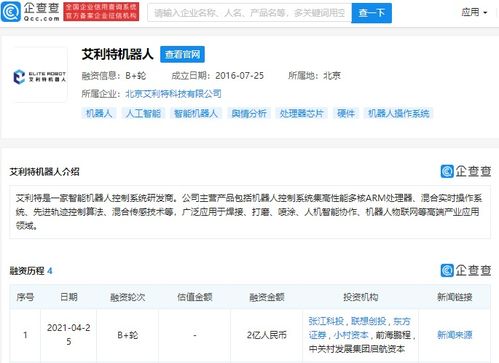
Task: Click the 日期 column header
Action: 69,297
